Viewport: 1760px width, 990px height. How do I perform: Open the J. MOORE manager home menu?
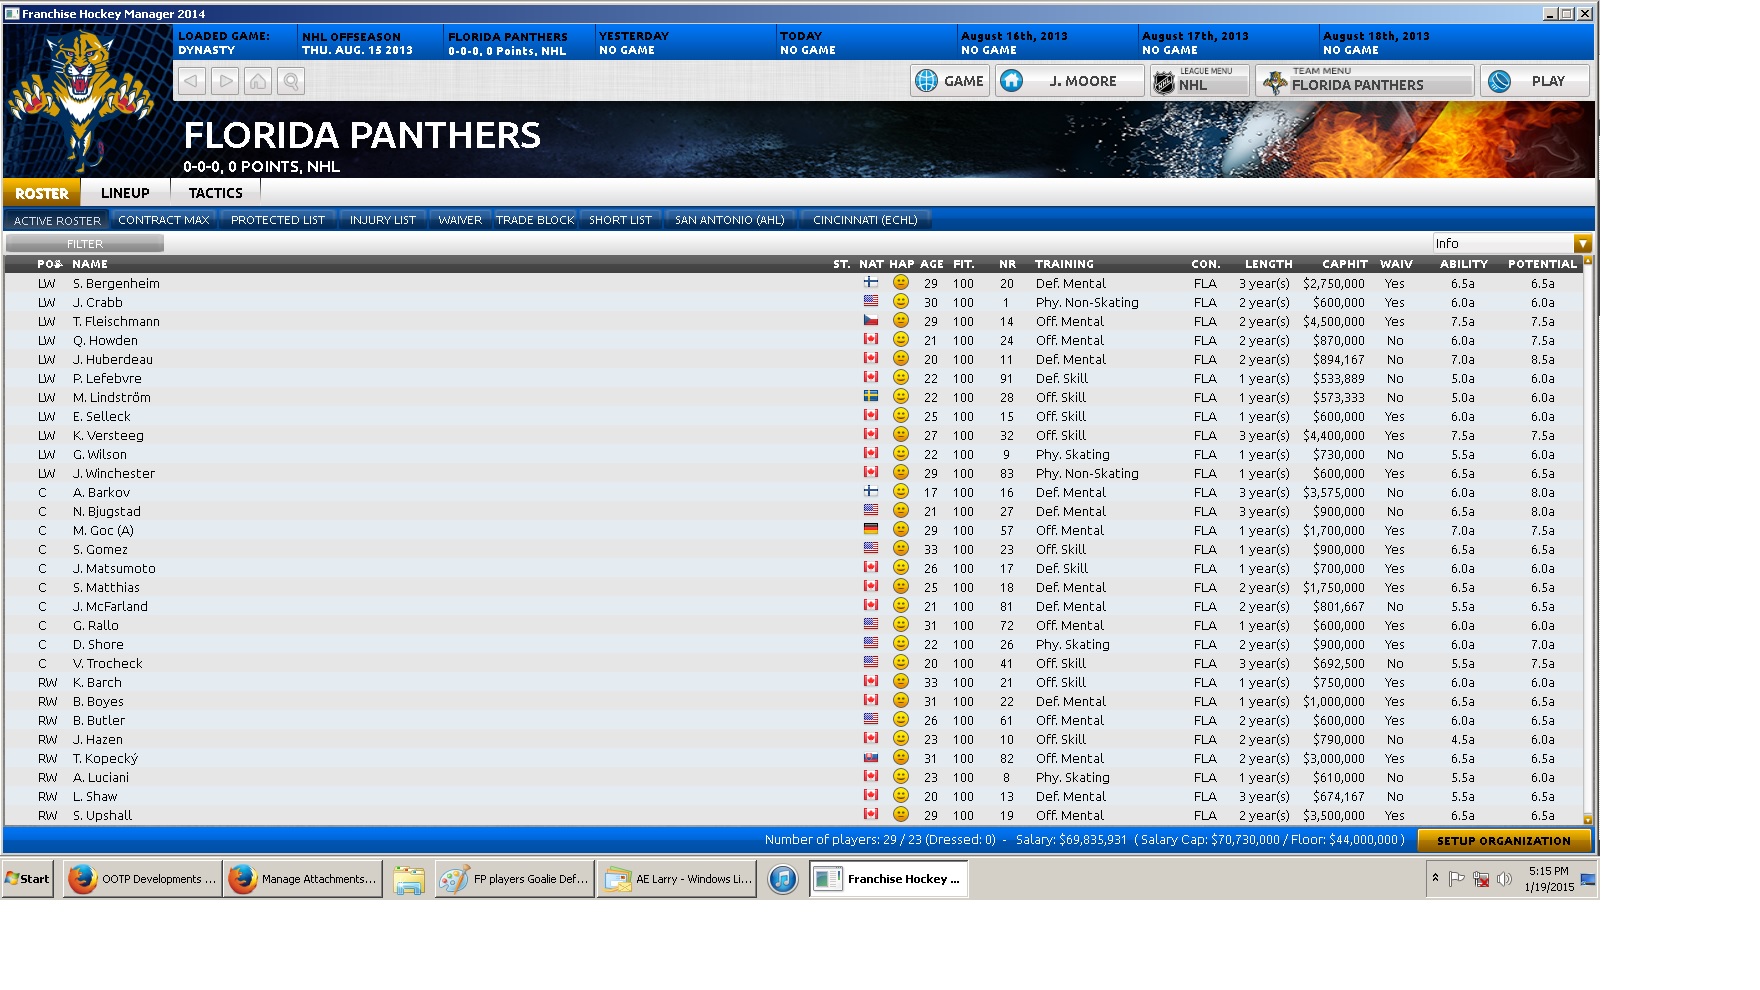pyautogui.click(x=1070, y=81)
